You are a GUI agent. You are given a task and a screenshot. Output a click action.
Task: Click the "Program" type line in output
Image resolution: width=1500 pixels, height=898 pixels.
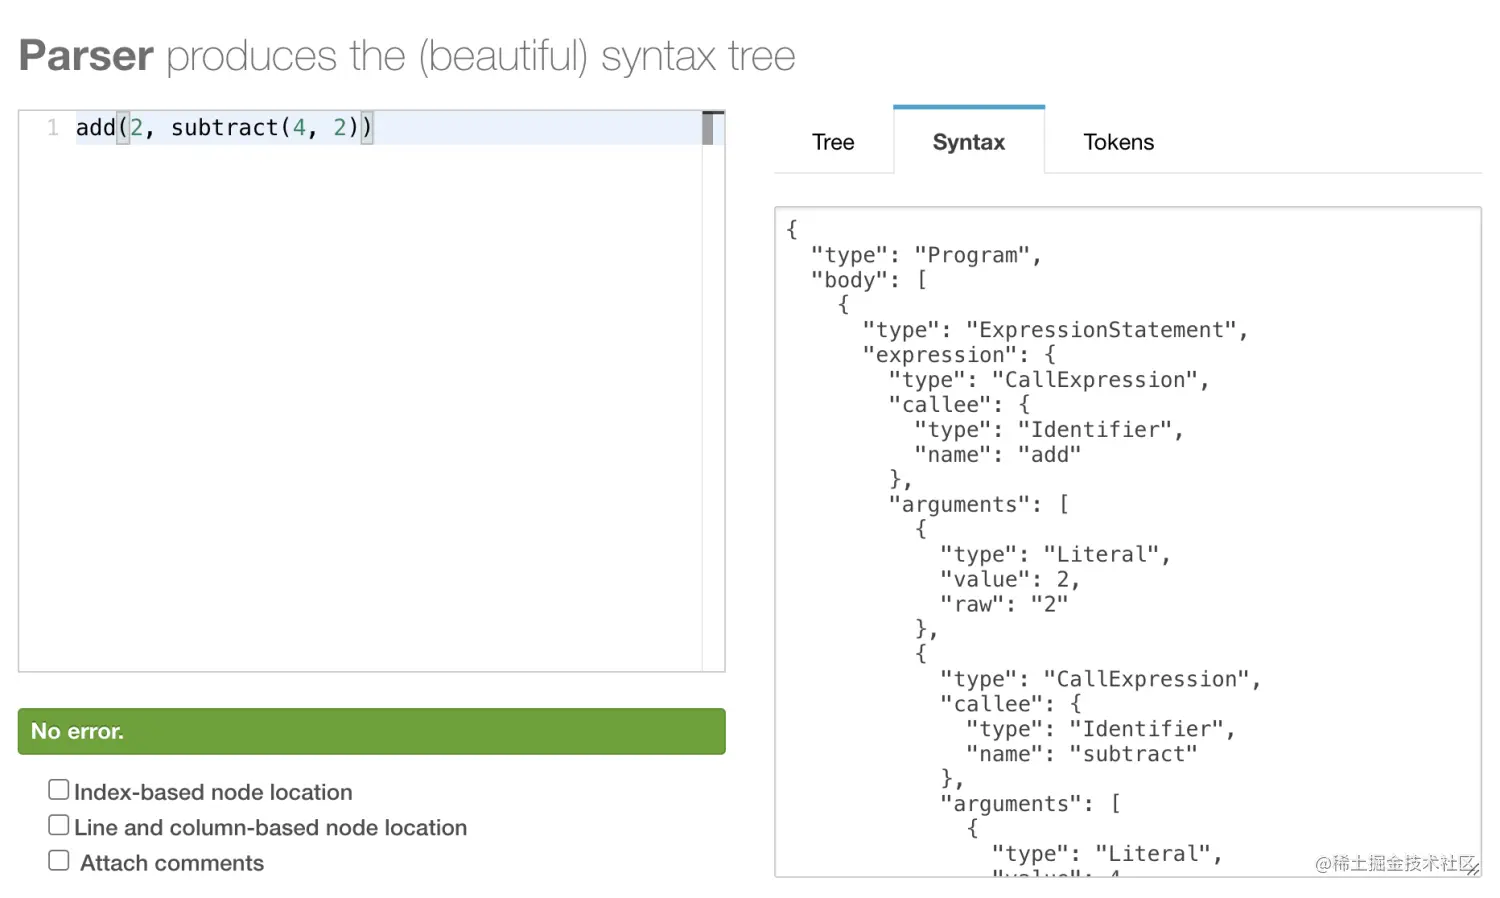click(926, 255)
